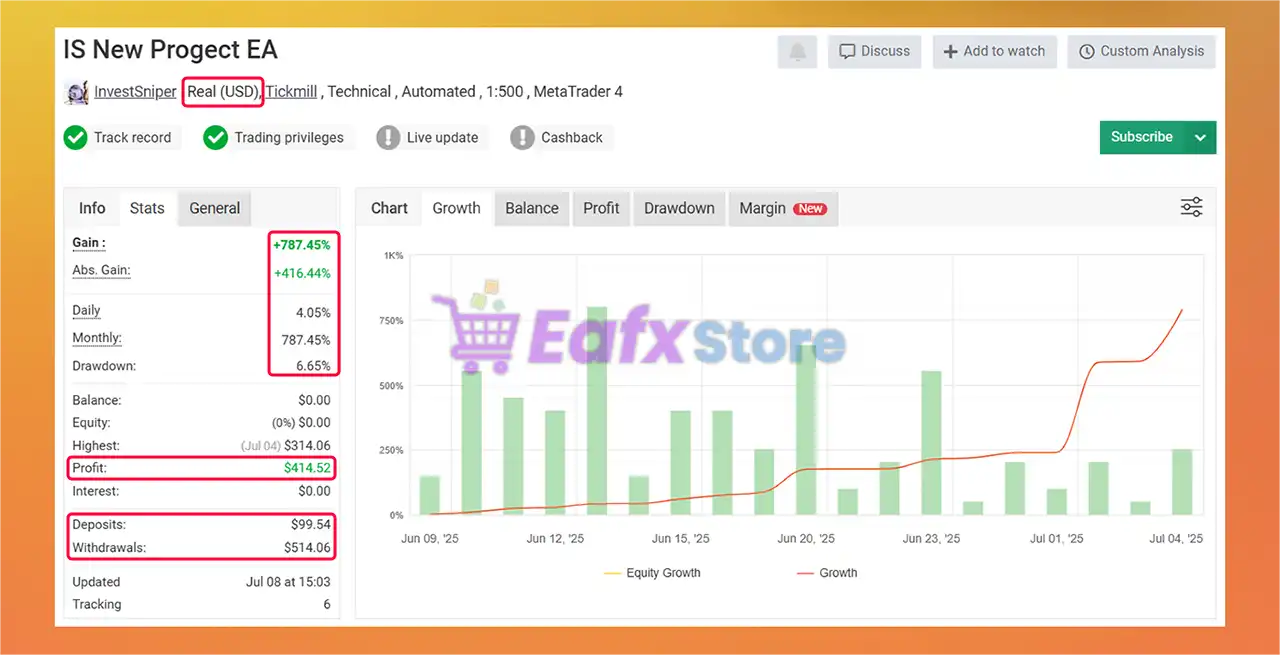This screenshot has width=1280, height=655.
Task: Open Custom Analysis
Action: click(1141, 51)
